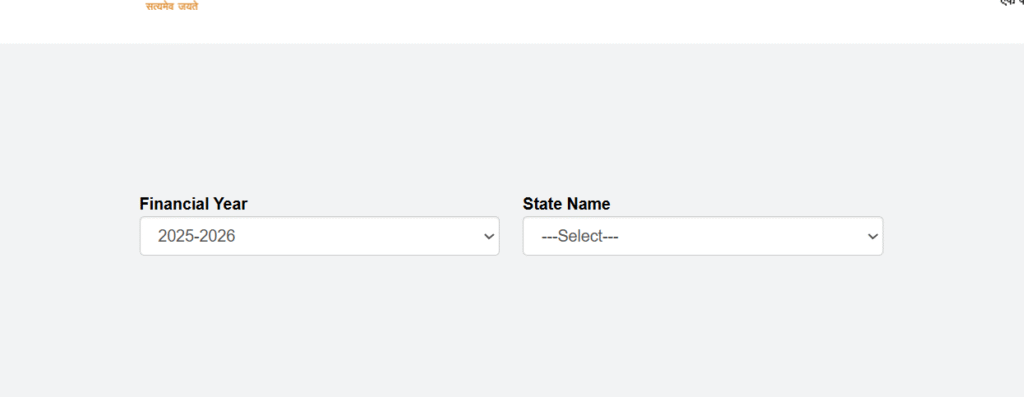
Task: Select the state combo box showing ---Select---
Action: 703,236
